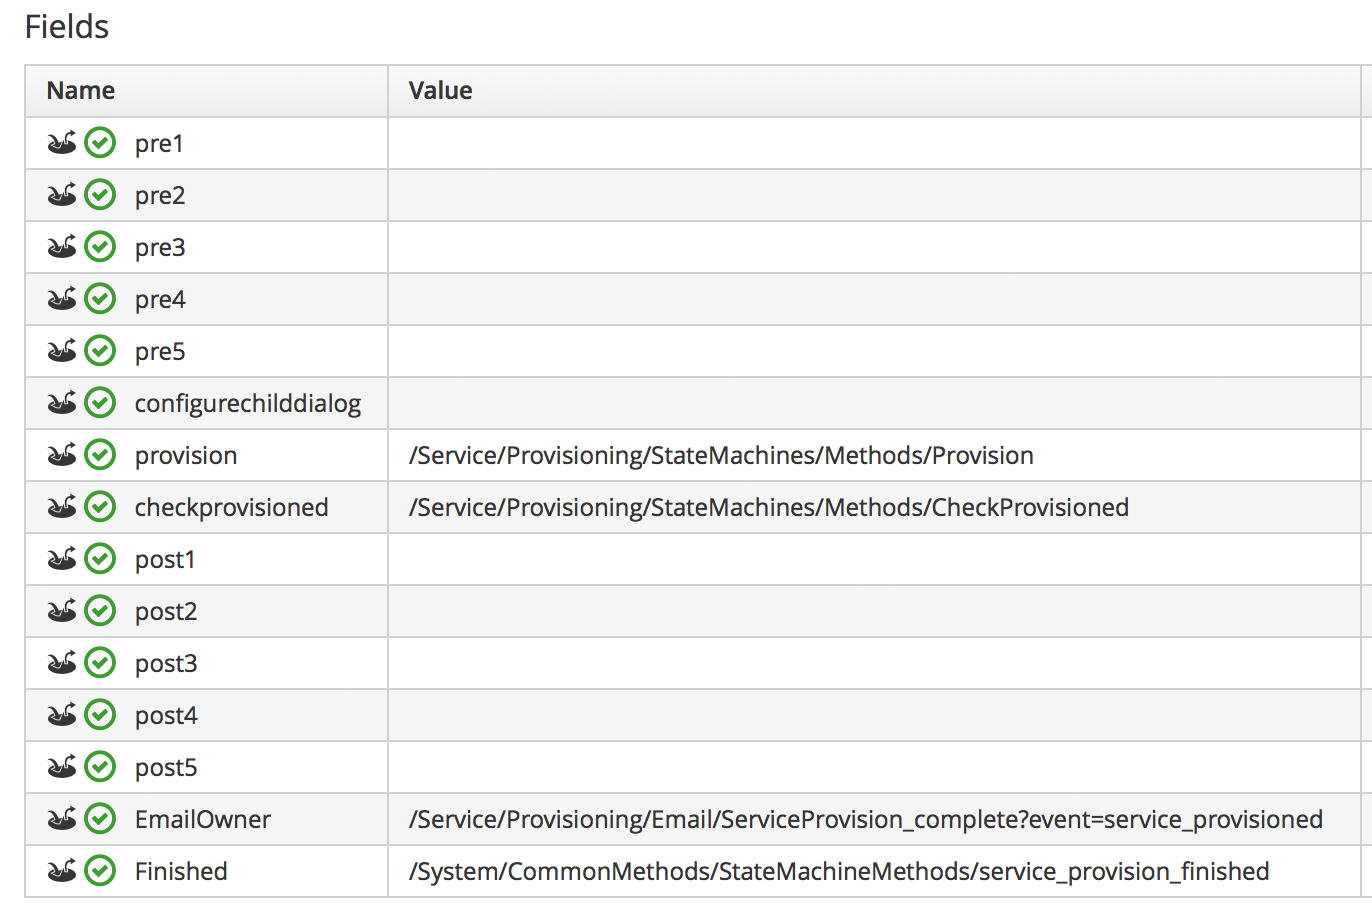Click the state icon beside EmailOwner
Image resolution: width=1372 pixels, height=910 pixels.
pyautogui.click(x=62, y=819)
